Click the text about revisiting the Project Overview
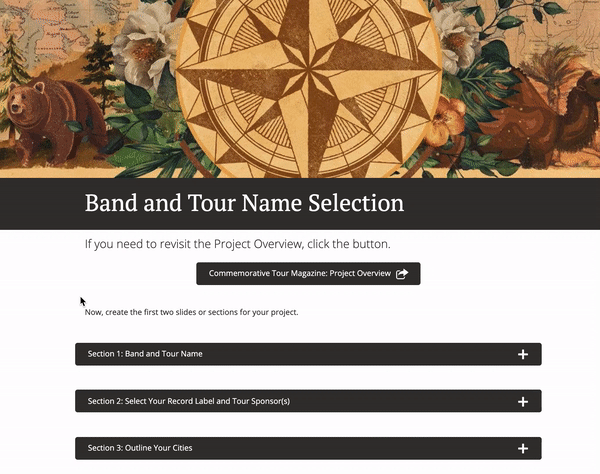Viewport: 600px width, 474px height. pos(238,244)
